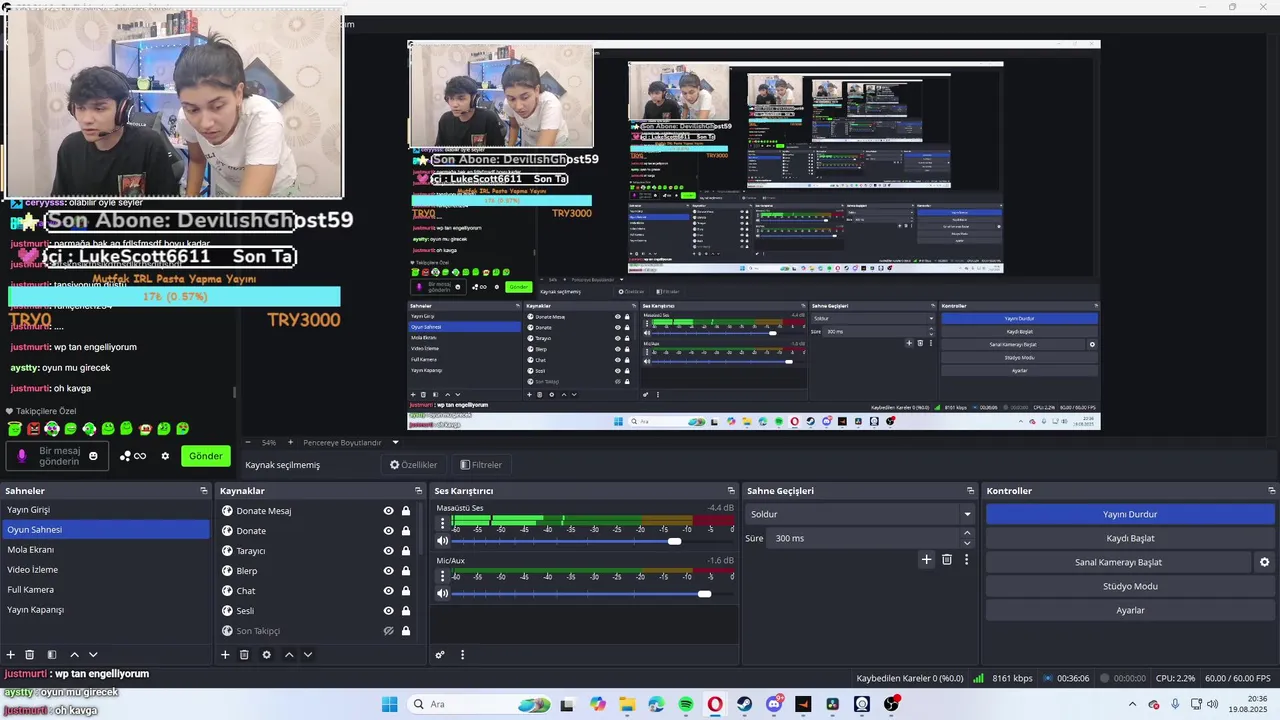The width and height of the screenshot is (1280, 720).
Task: Open source properties gear in the Kaynaklar toolbar
Action: 266,655
